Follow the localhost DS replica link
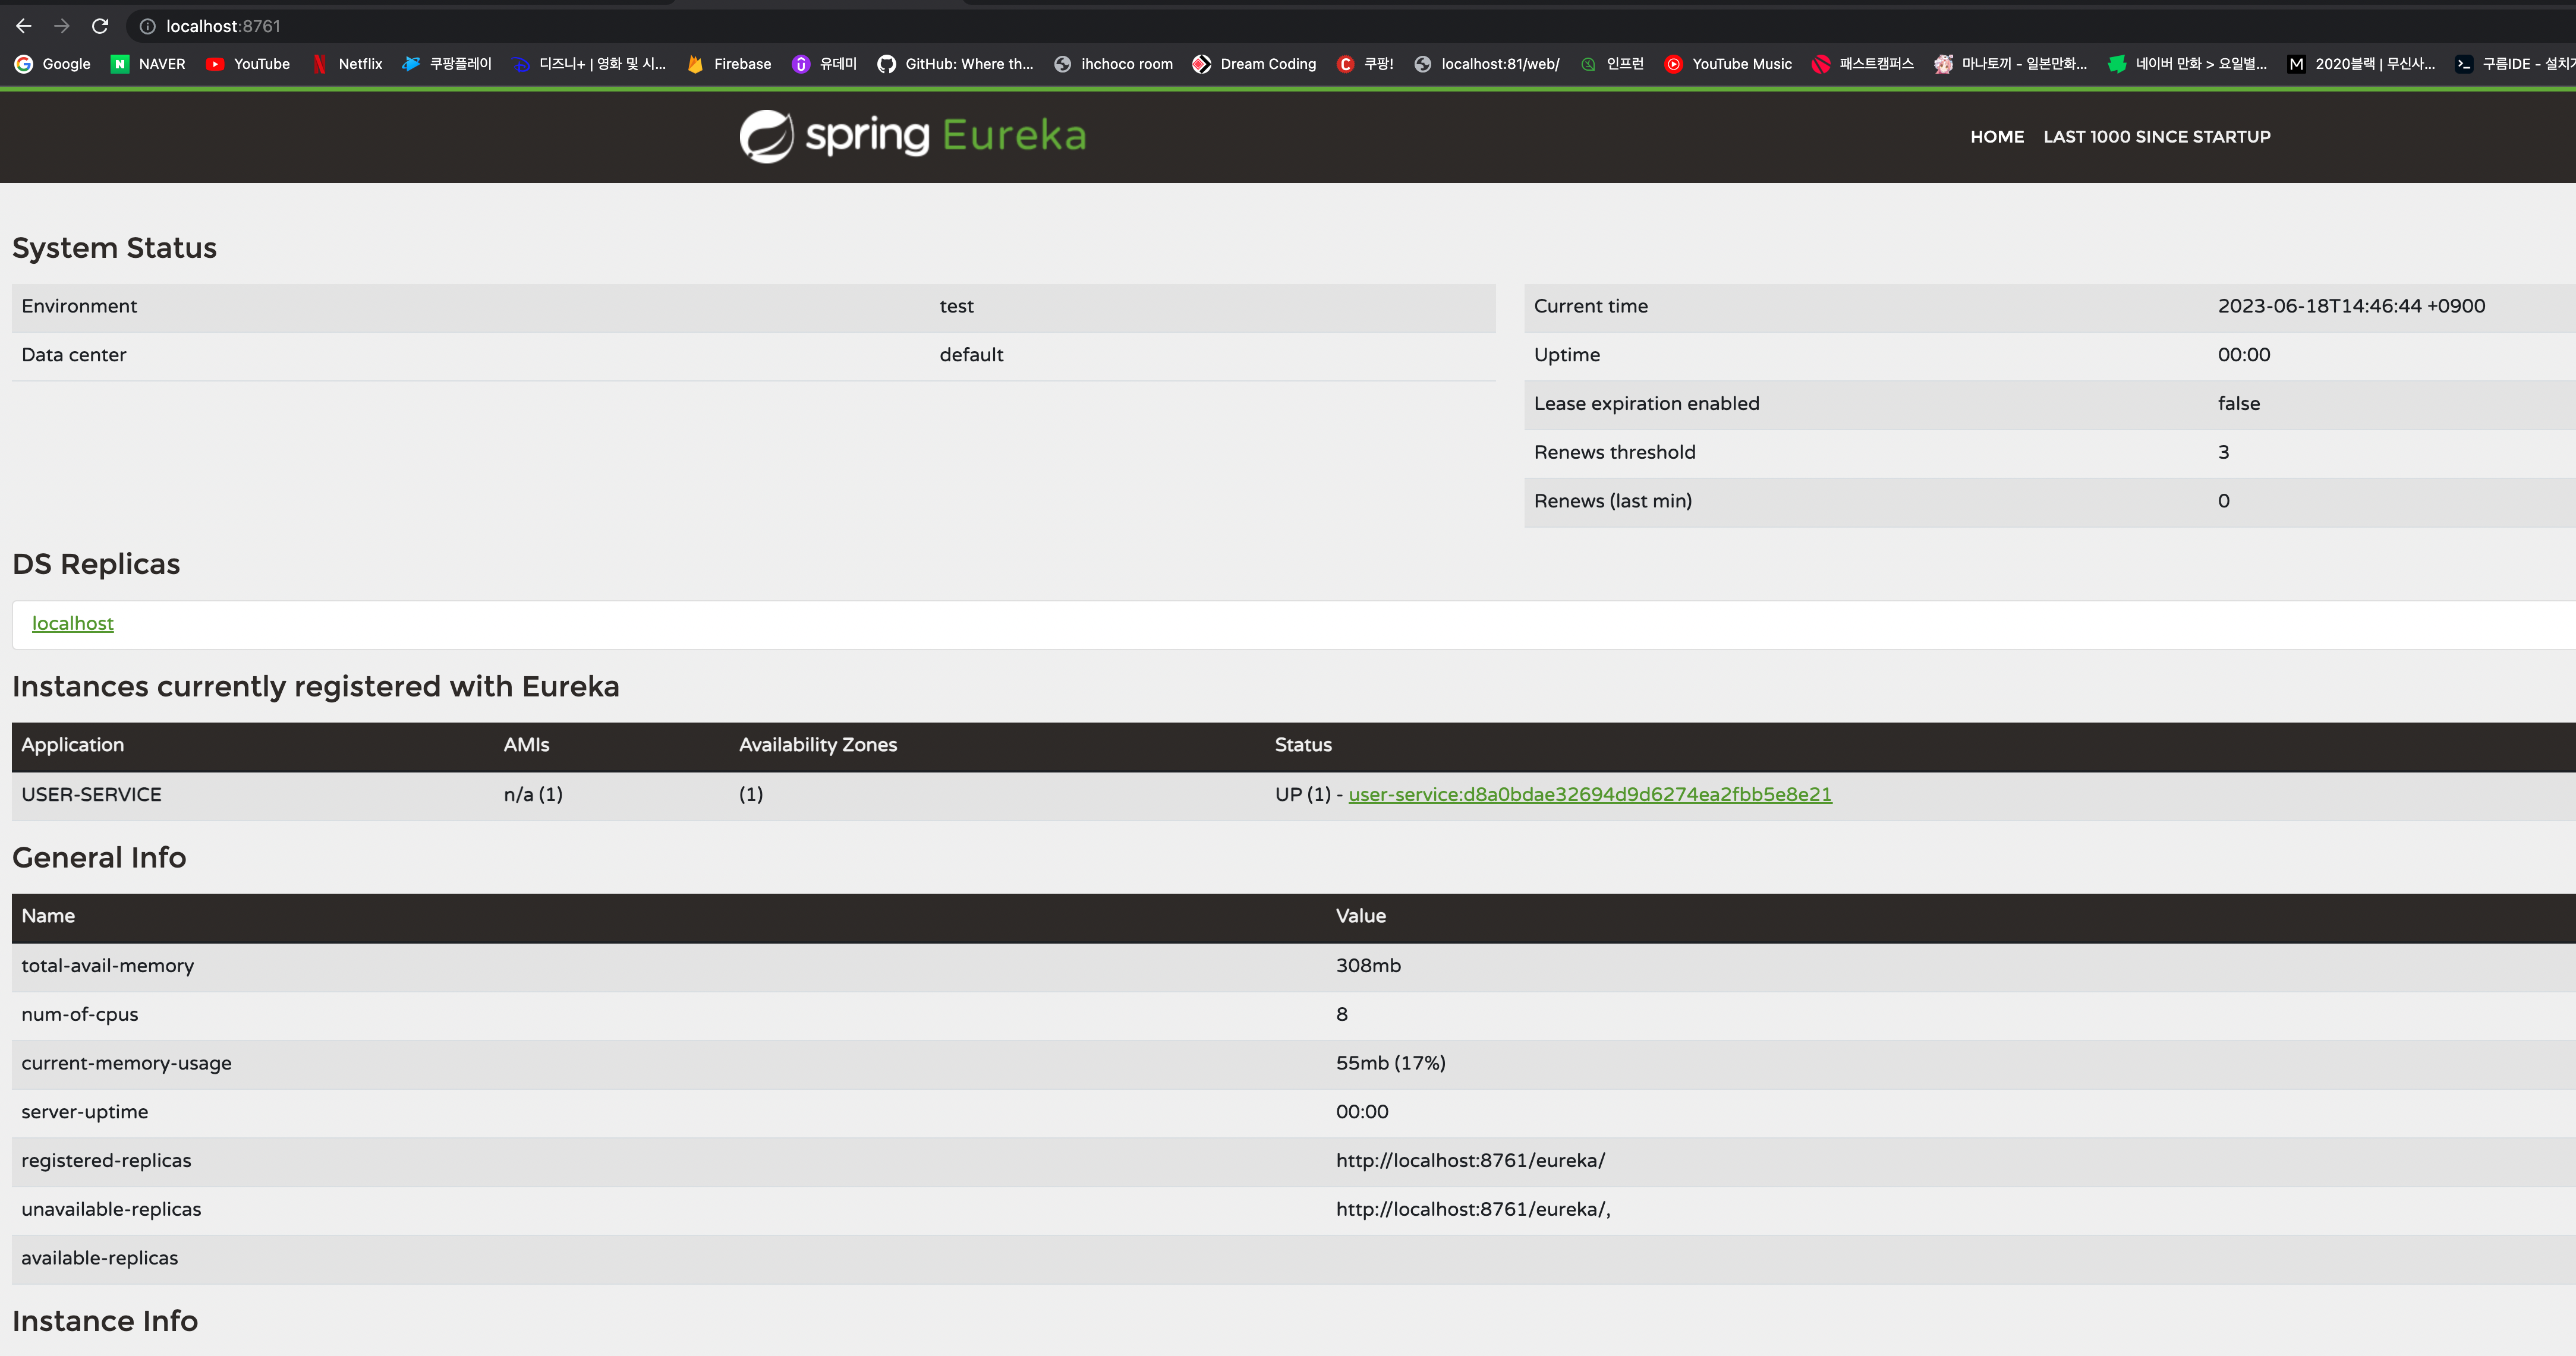 tap(73, 624)
